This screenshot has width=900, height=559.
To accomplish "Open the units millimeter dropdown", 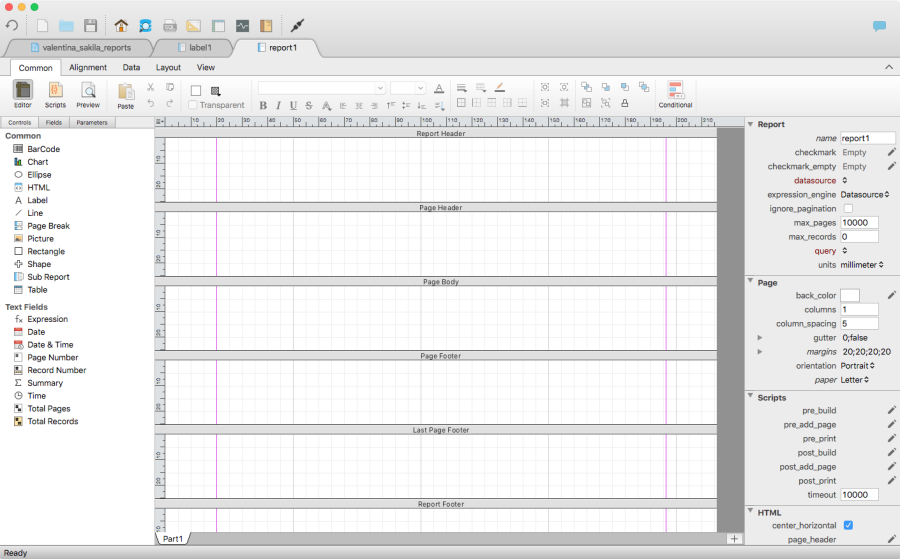I will 862,265.
